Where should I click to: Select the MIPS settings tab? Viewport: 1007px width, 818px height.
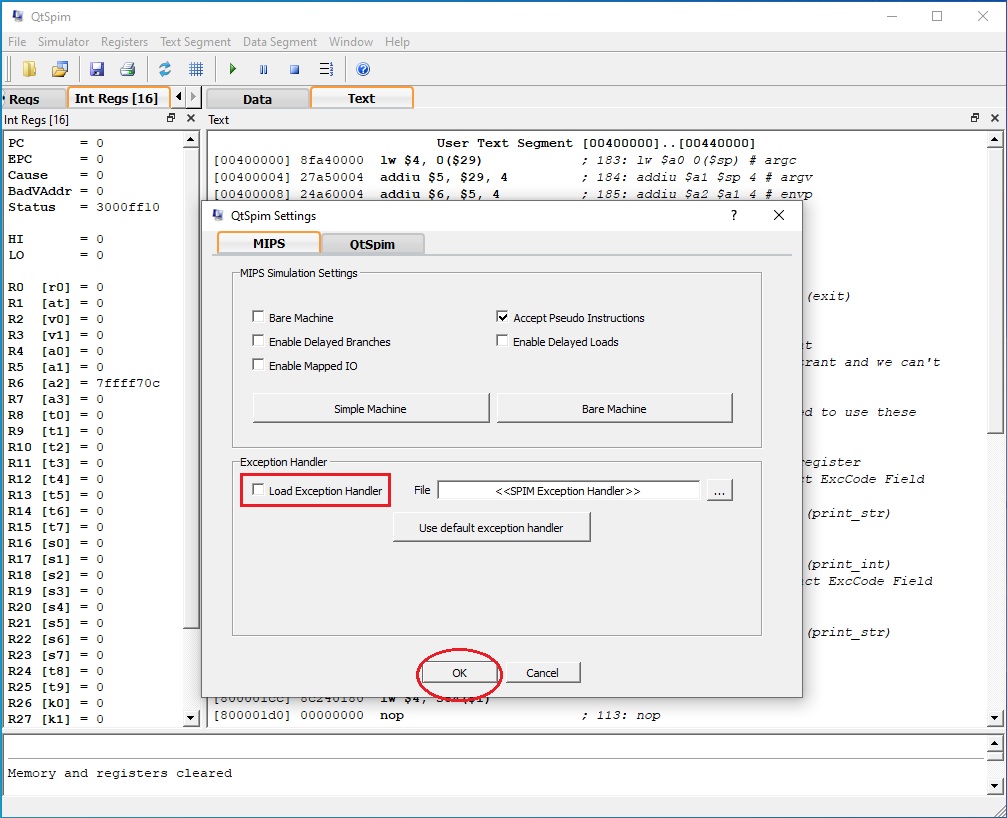pos(269,243)
